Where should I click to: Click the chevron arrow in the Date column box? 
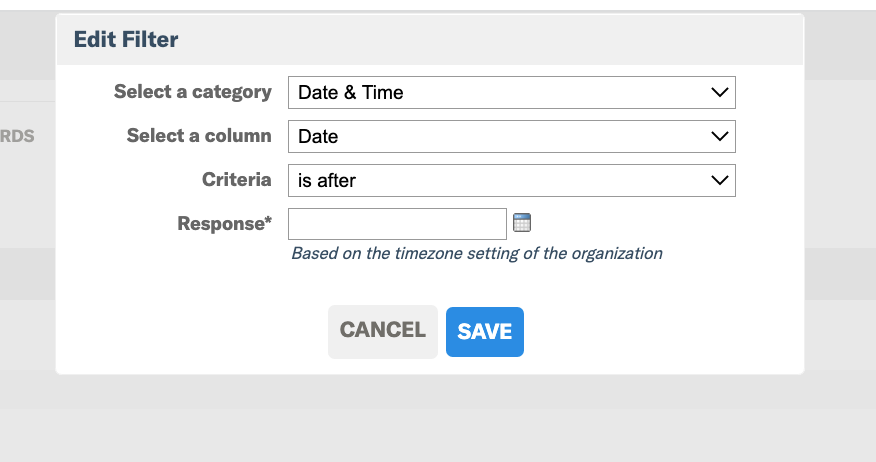tap(720, 136)
